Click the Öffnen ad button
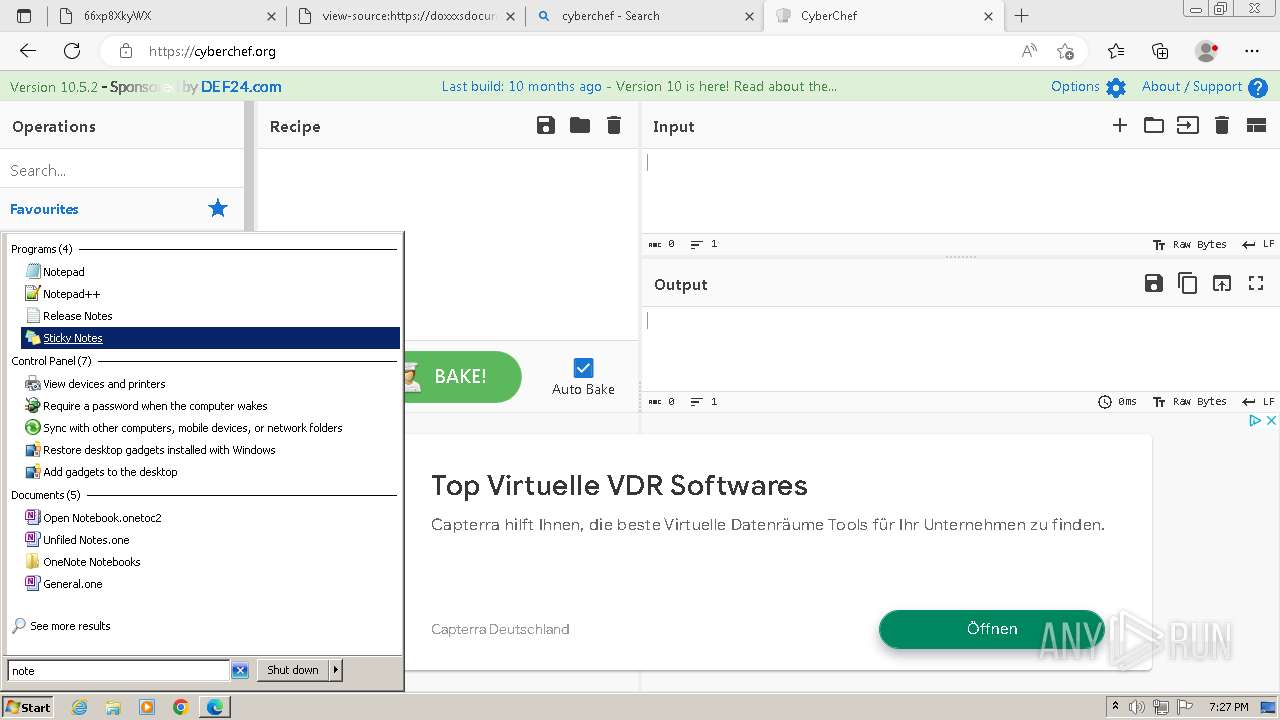This screenshot has height=720, width=1280. [x=992, y=629]
